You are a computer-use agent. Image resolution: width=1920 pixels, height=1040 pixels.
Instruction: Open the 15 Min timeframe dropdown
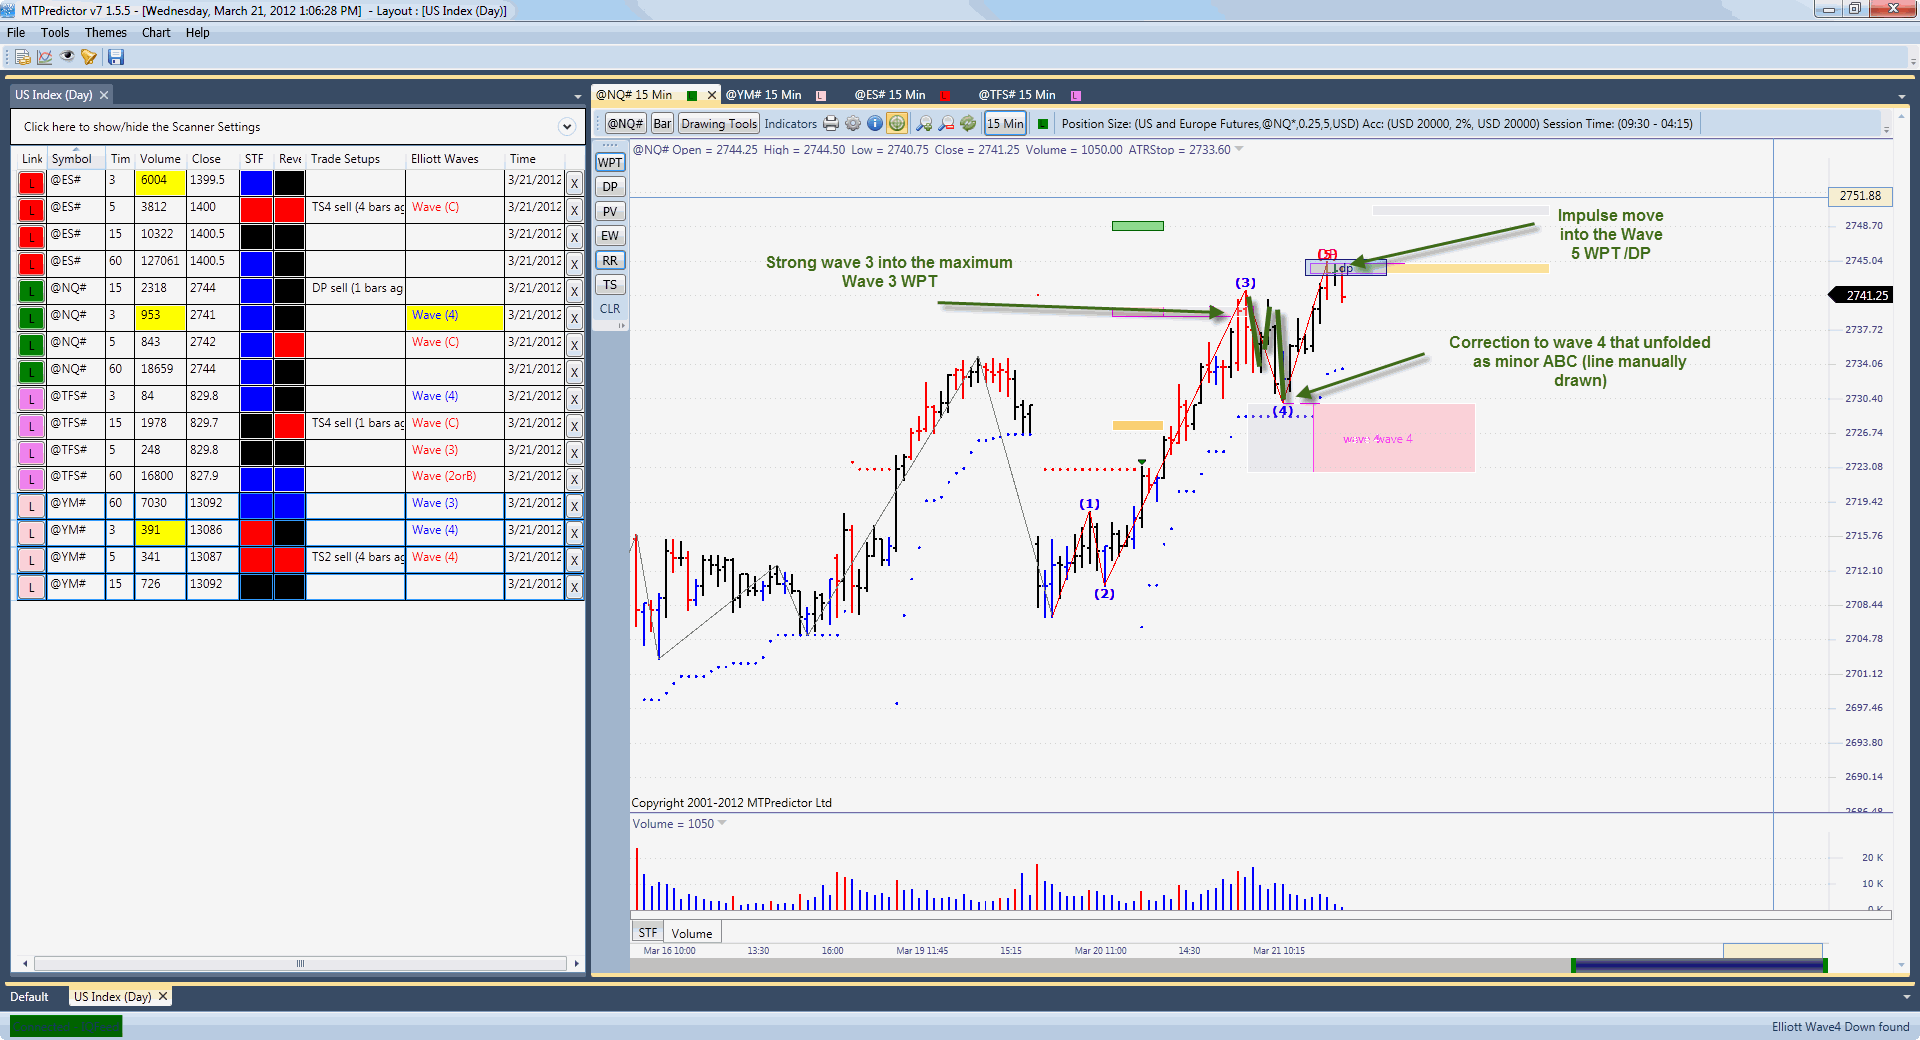(x=1005, y=123)
